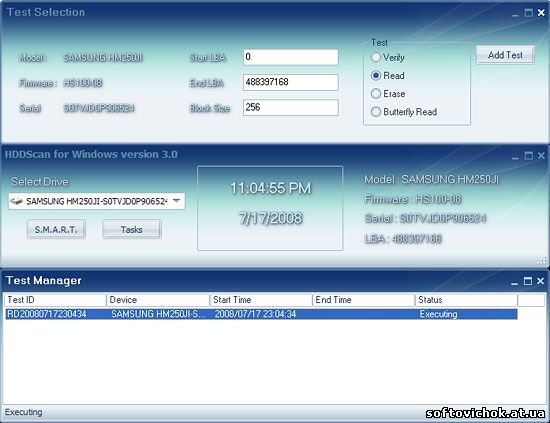Focus the Start LBA input field
The width and height of the screenshot is (550, 423).
click(x=291, y=57)
